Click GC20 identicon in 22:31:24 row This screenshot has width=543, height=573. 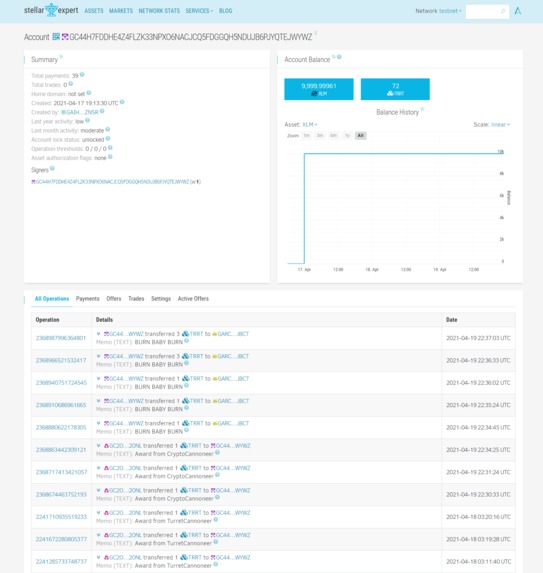pos(106,468)
